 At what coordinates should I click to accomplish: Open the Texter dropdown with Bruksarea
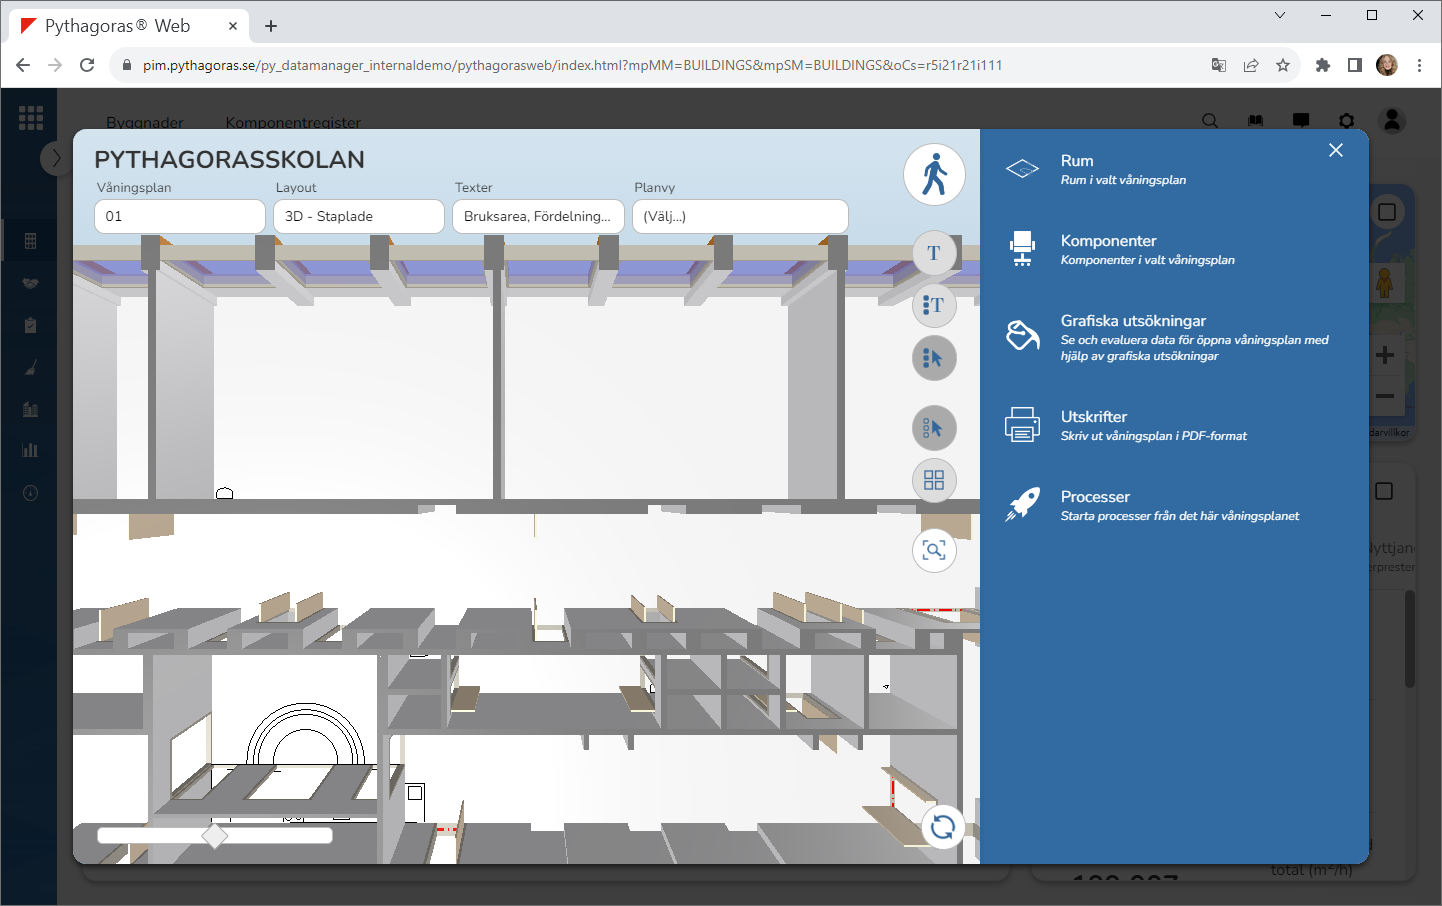[x=538, y=216]
